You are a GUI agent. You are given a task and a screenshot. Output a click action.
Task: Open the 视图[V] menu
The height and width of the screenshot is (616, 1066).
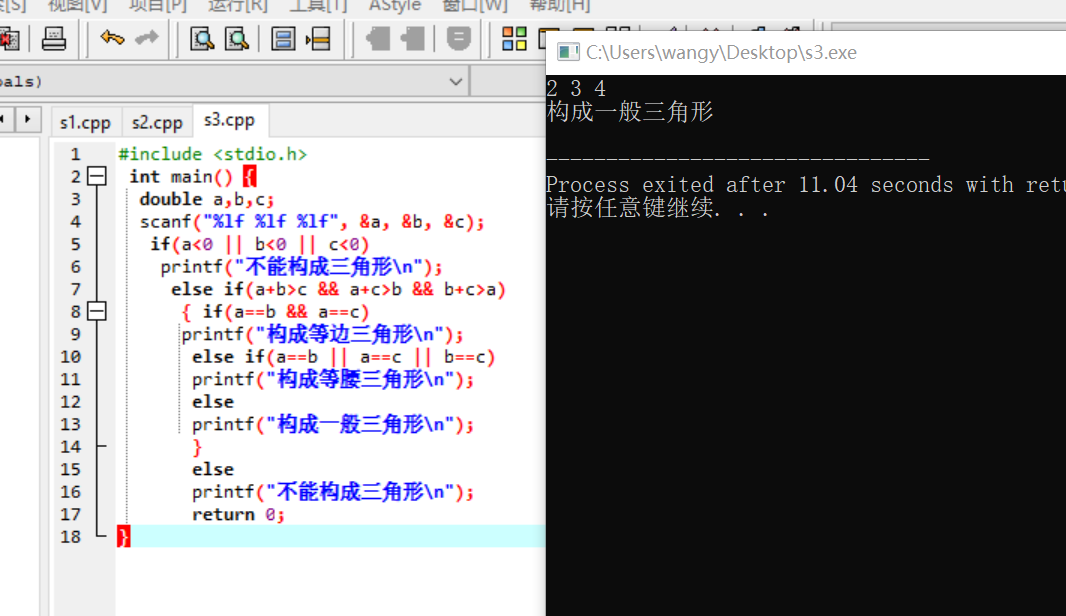click(x=78, y=6)
